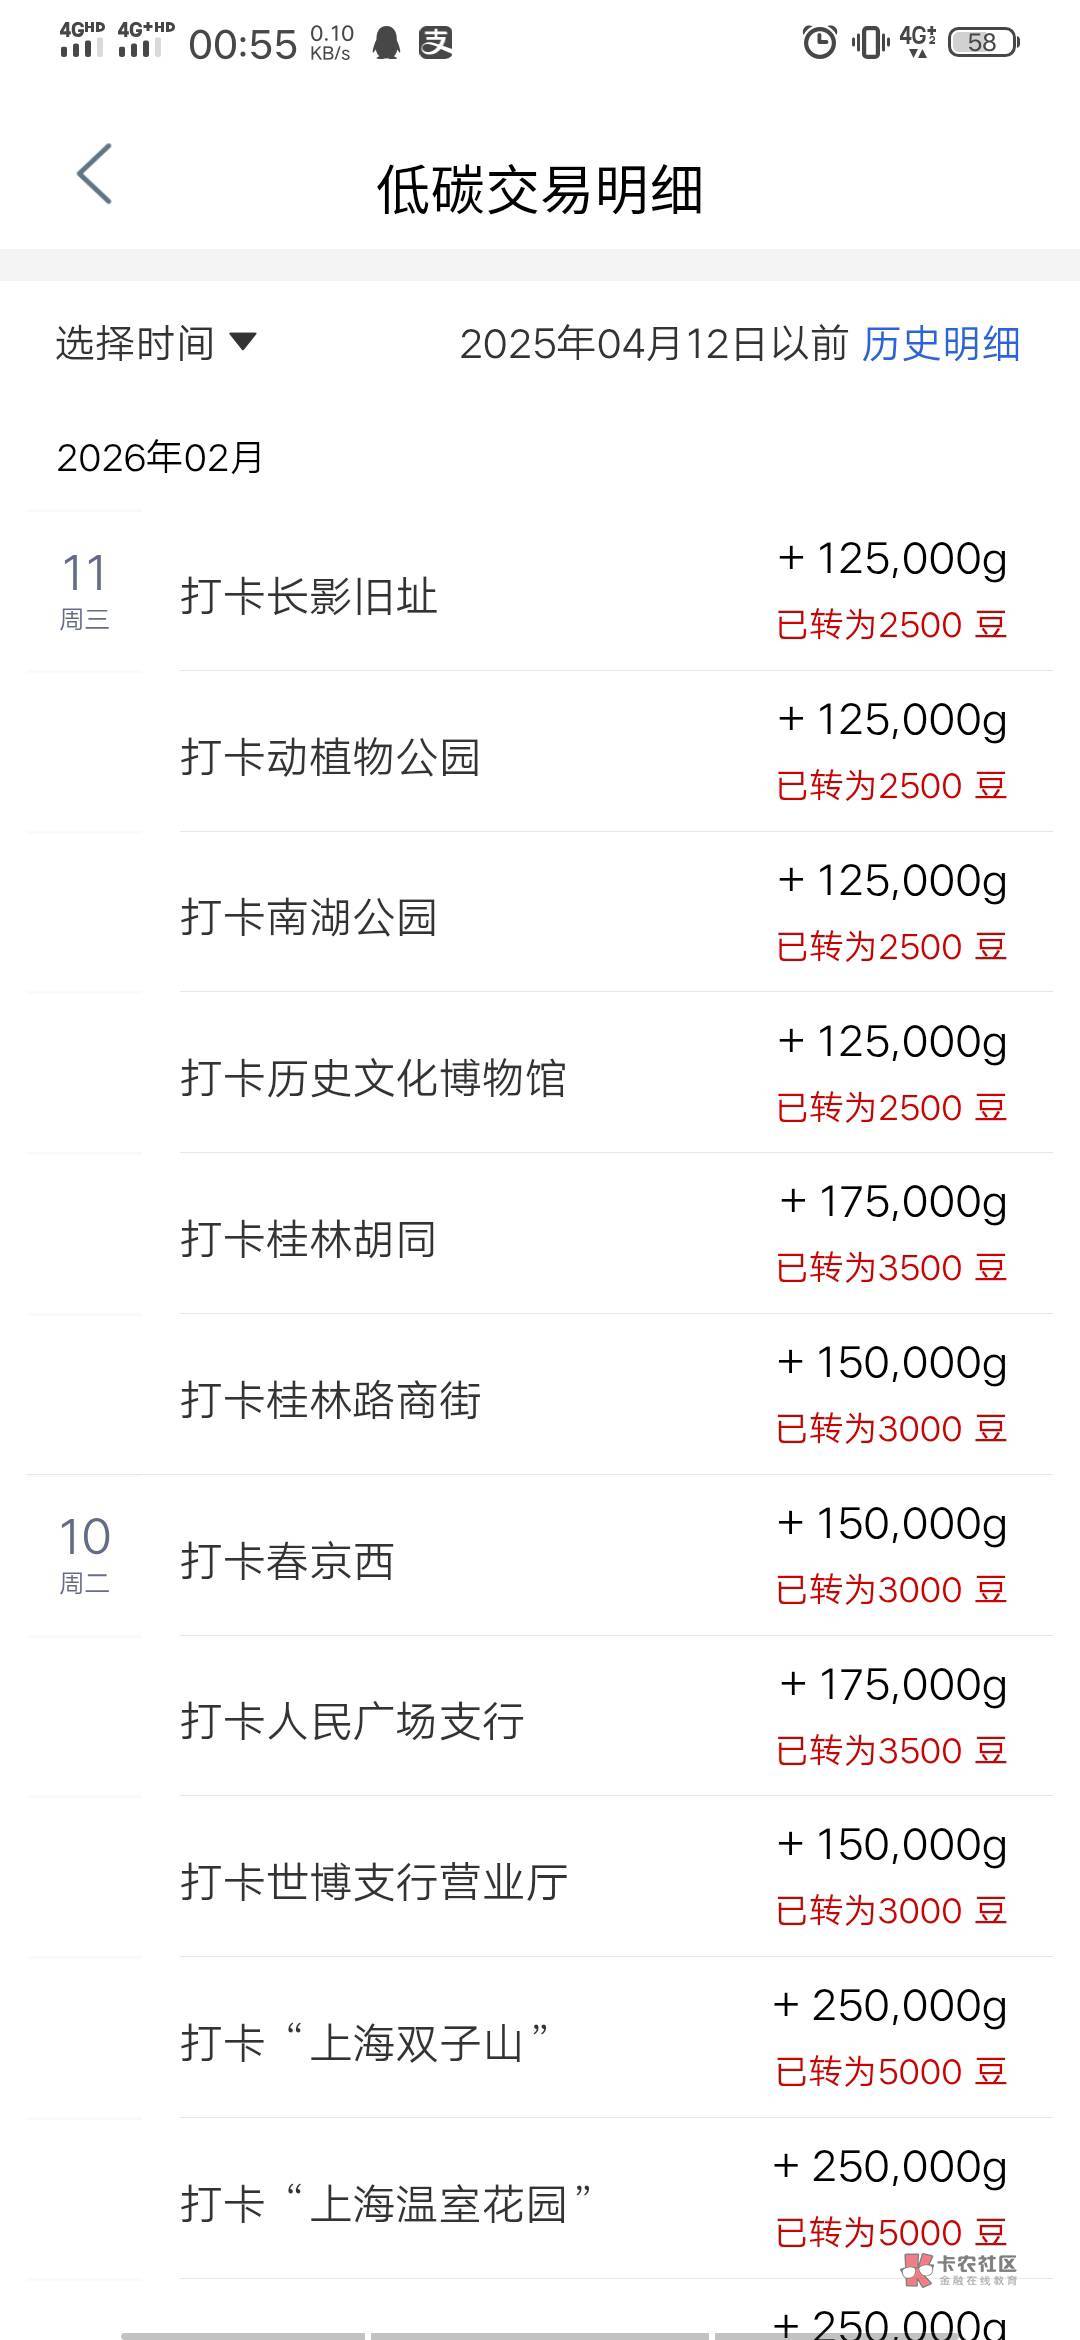Tap the 打卡“上海温室花园” entry
Image resolution: width=1080 pixels, height=2340 pixels.
(387, 2204)
